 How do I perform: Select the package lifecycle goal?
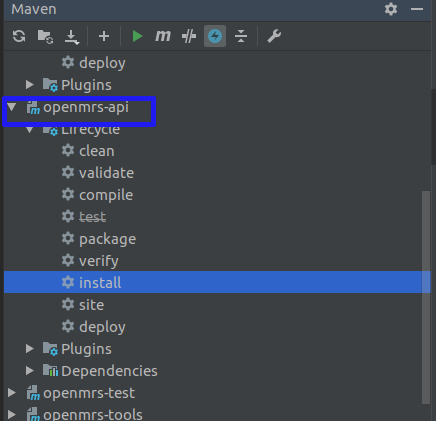coord(107,239)
